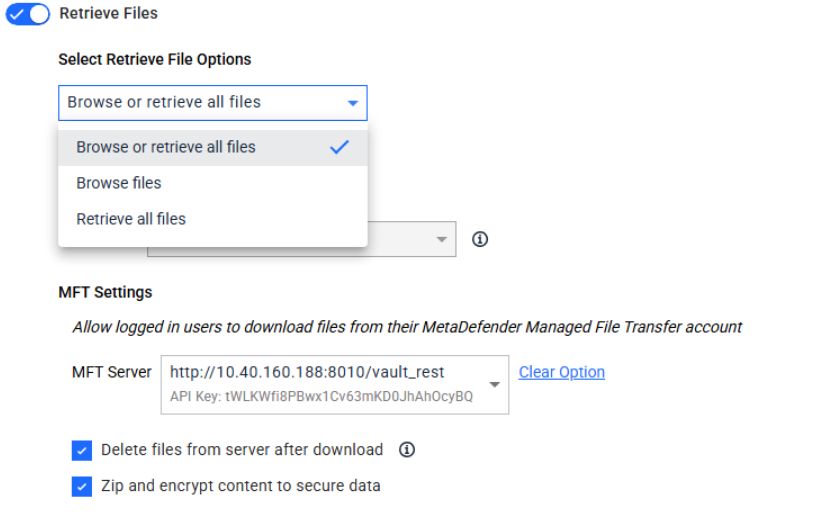Click the info icon beside the hidden dropdown
The height and width of the screenshot is (512, 820).
click(x=480, y=239)
